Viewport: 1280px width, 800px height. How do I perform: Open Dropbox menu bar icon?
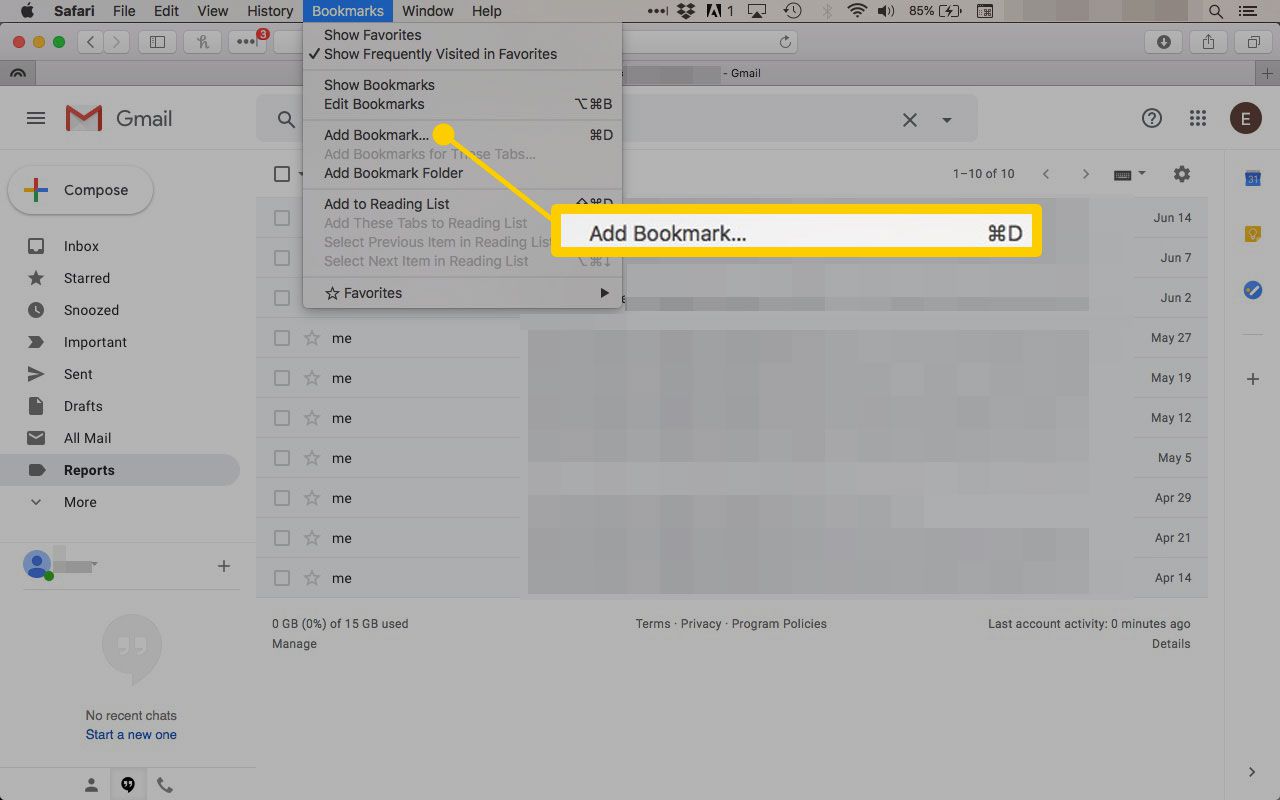coord(685,11)
